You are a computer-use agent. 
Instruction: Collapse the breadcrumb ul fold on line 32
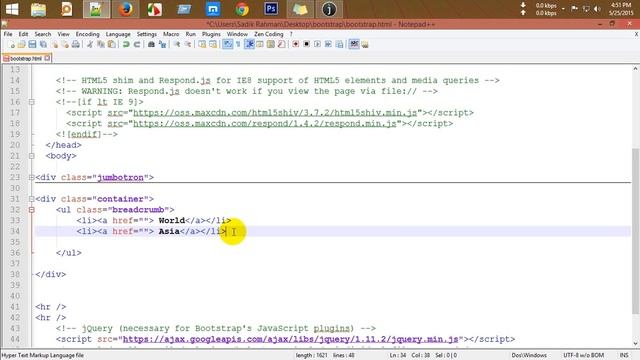coord(31,210)
